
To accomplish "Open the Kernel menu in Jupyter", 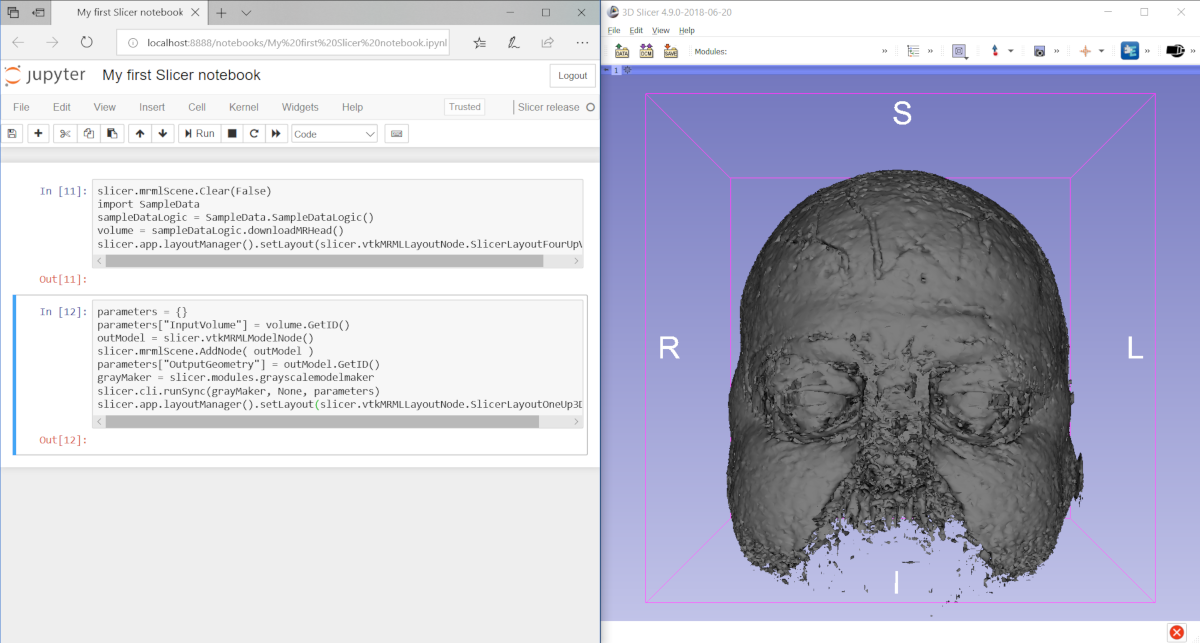I will [243, 107].
